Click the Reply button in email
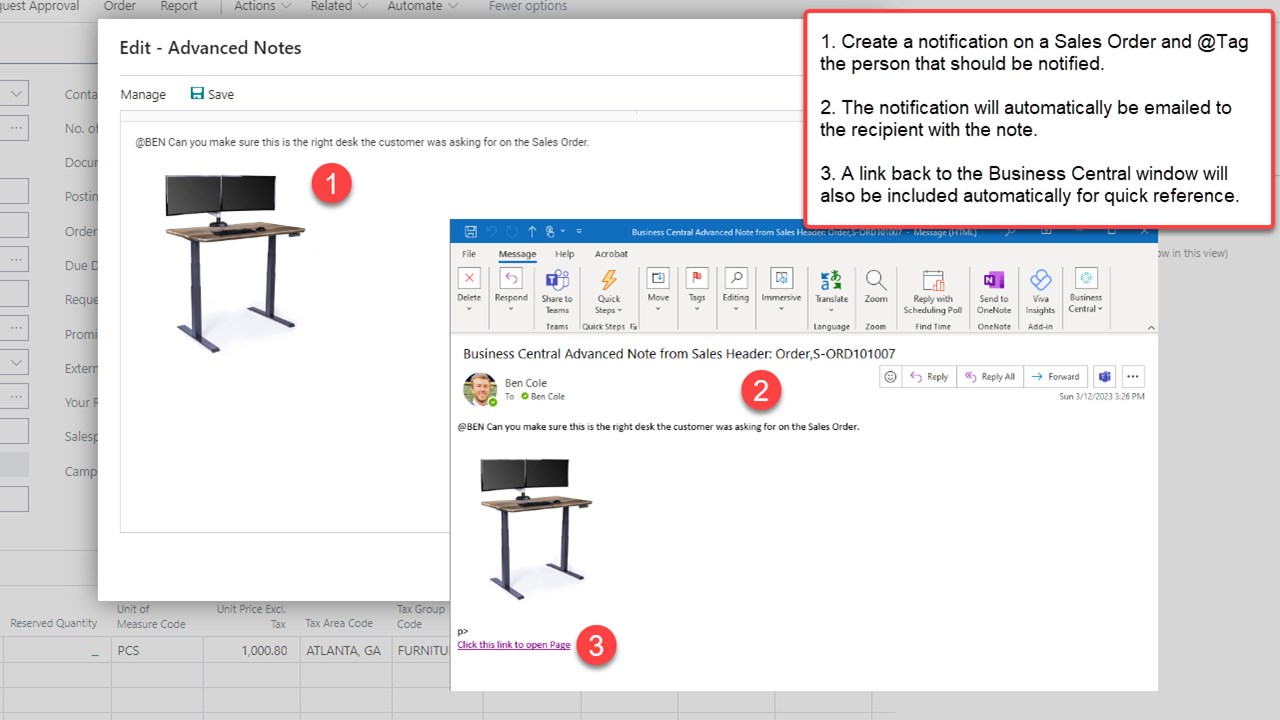 [929, 377]
